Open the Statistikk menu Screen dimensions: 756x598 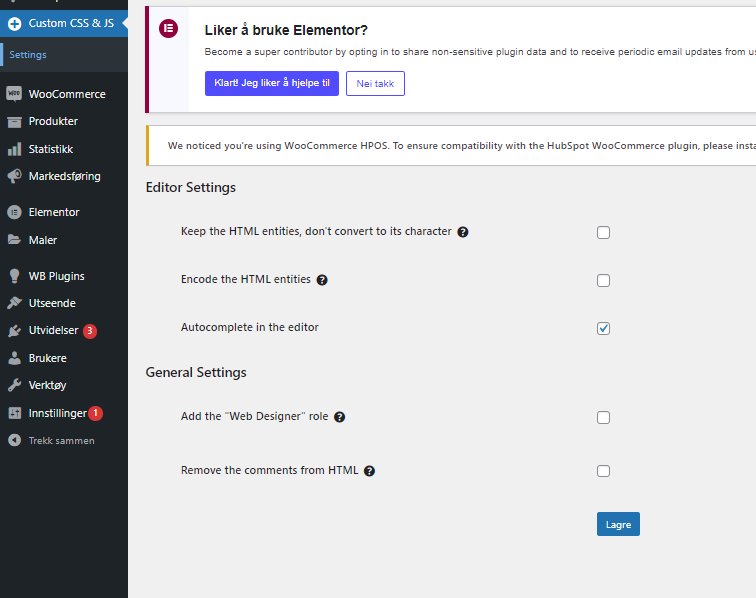pyautogui.click(x=64, y=149)
